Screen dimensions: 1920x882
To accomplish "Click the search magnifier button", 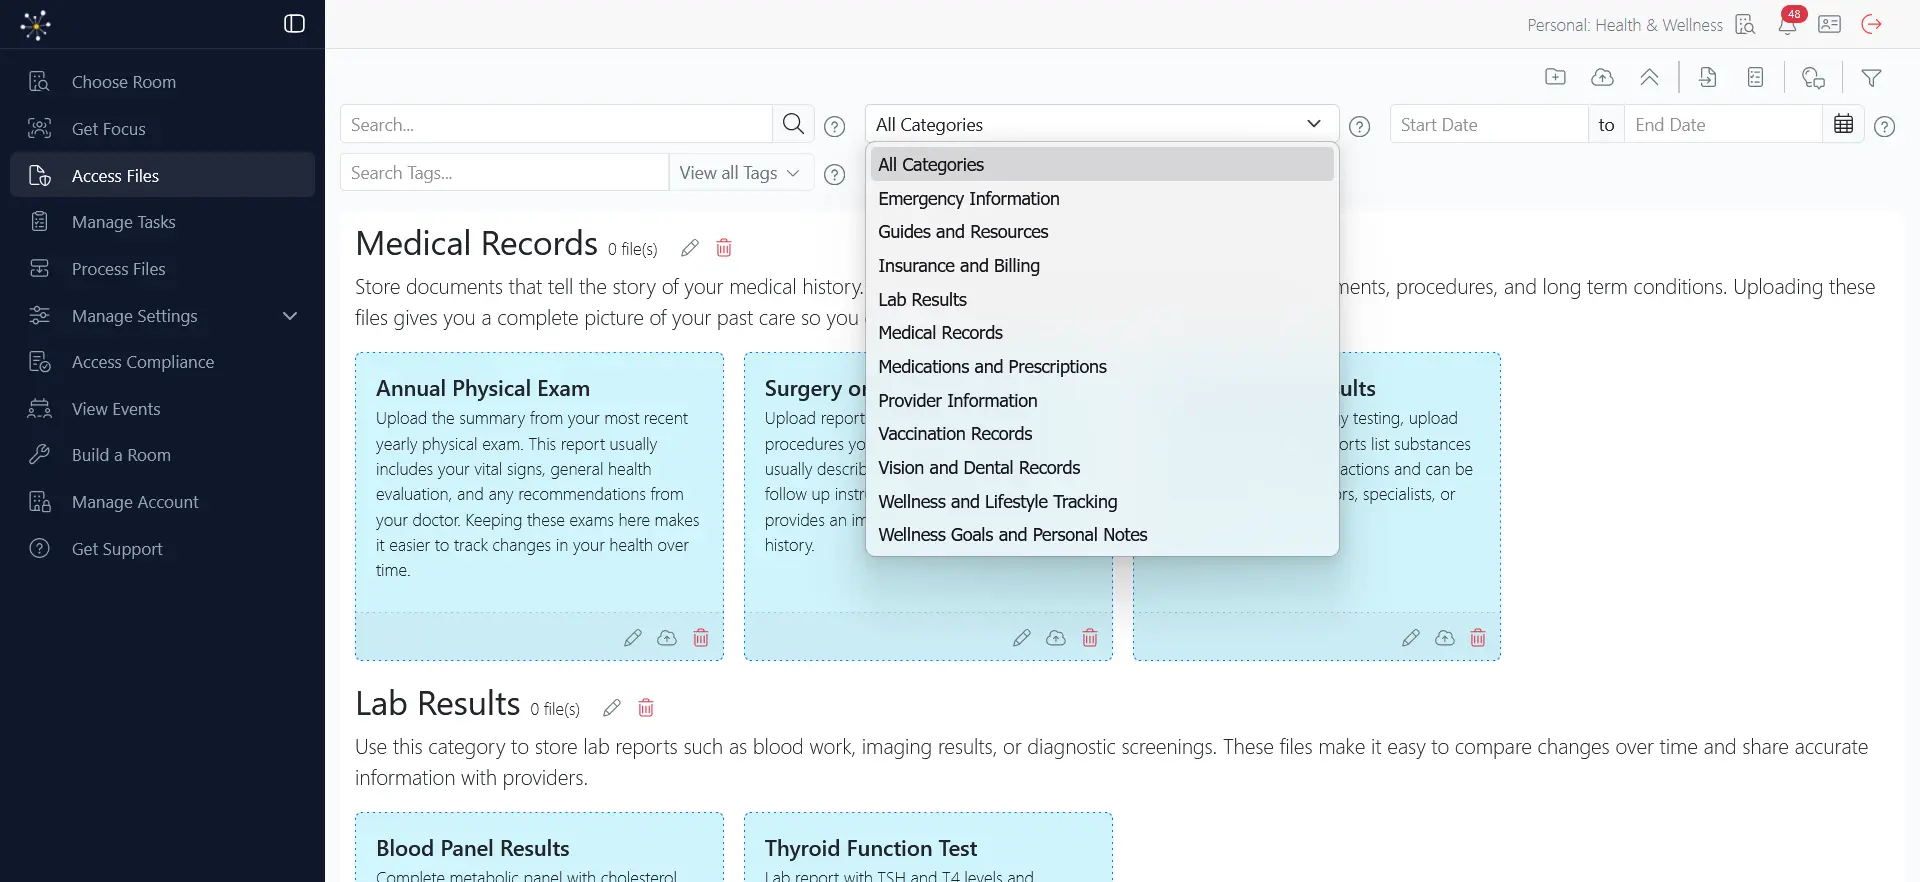I will pyautogui.click(x=794, y=124).
